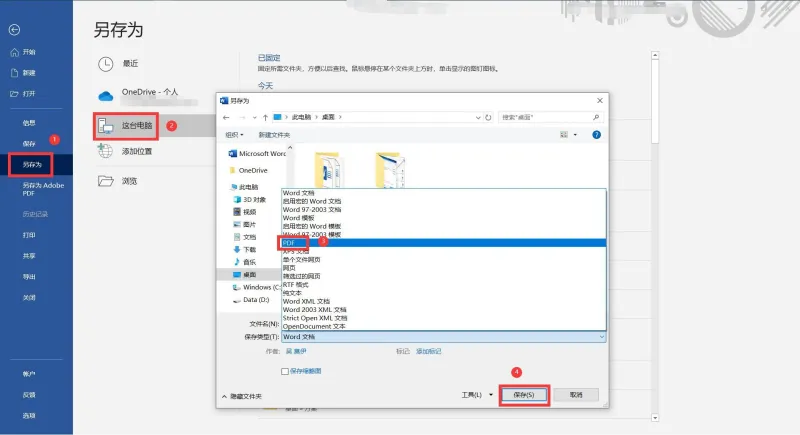Open the 信息 backstage page

[29, 123]
